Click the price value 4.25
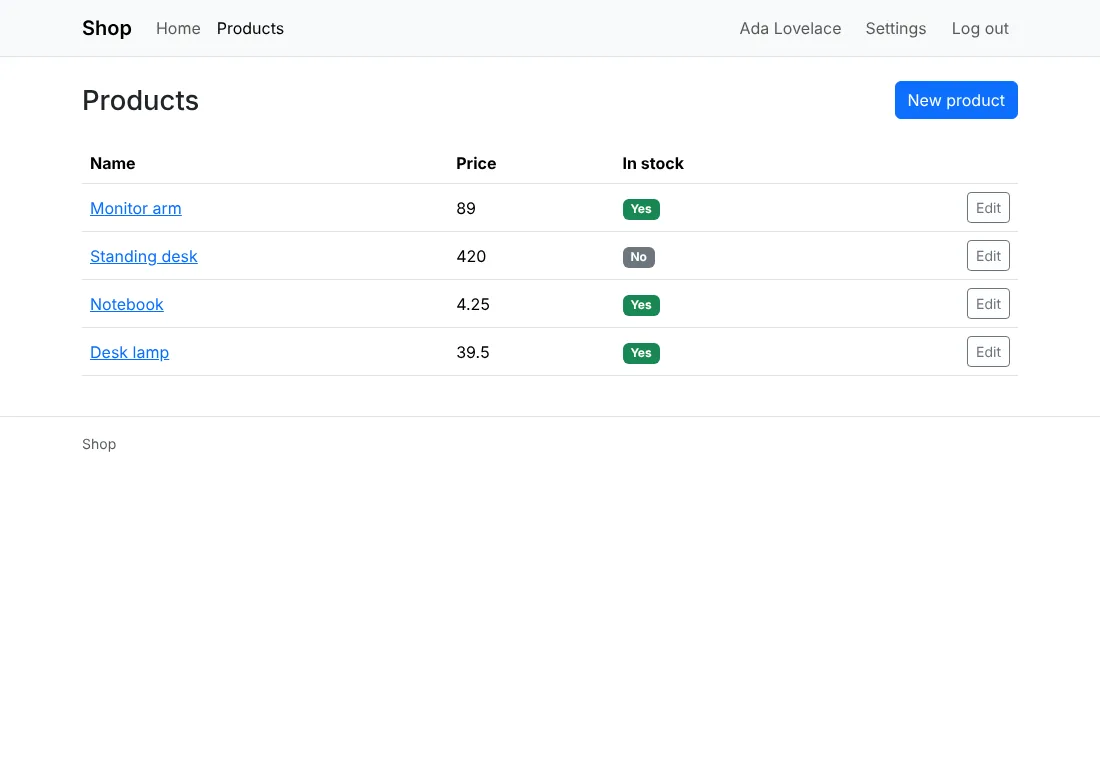1100x760 pixels. coord(473,305)
